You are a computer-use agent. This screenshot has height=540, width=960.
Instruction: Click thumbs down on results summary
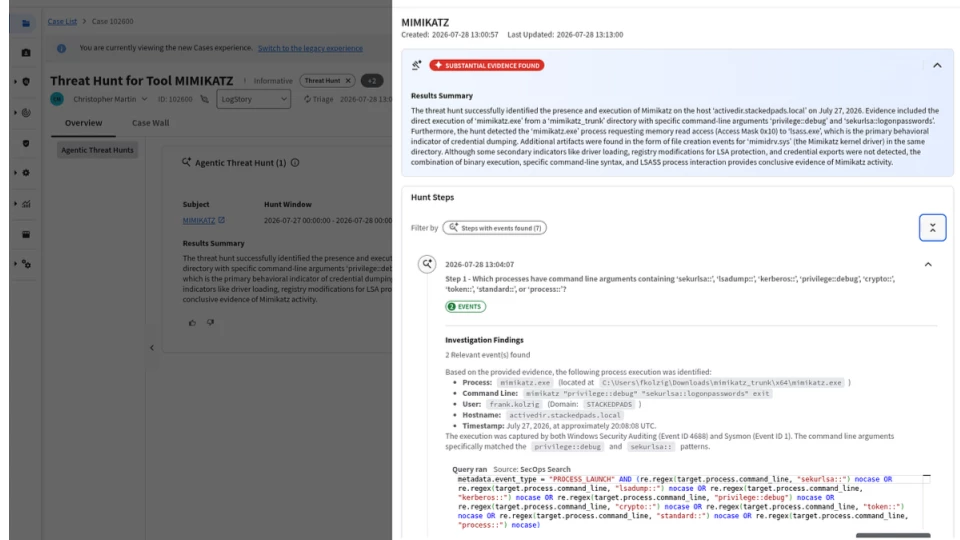pyautogui.click(x=210, y=323)
